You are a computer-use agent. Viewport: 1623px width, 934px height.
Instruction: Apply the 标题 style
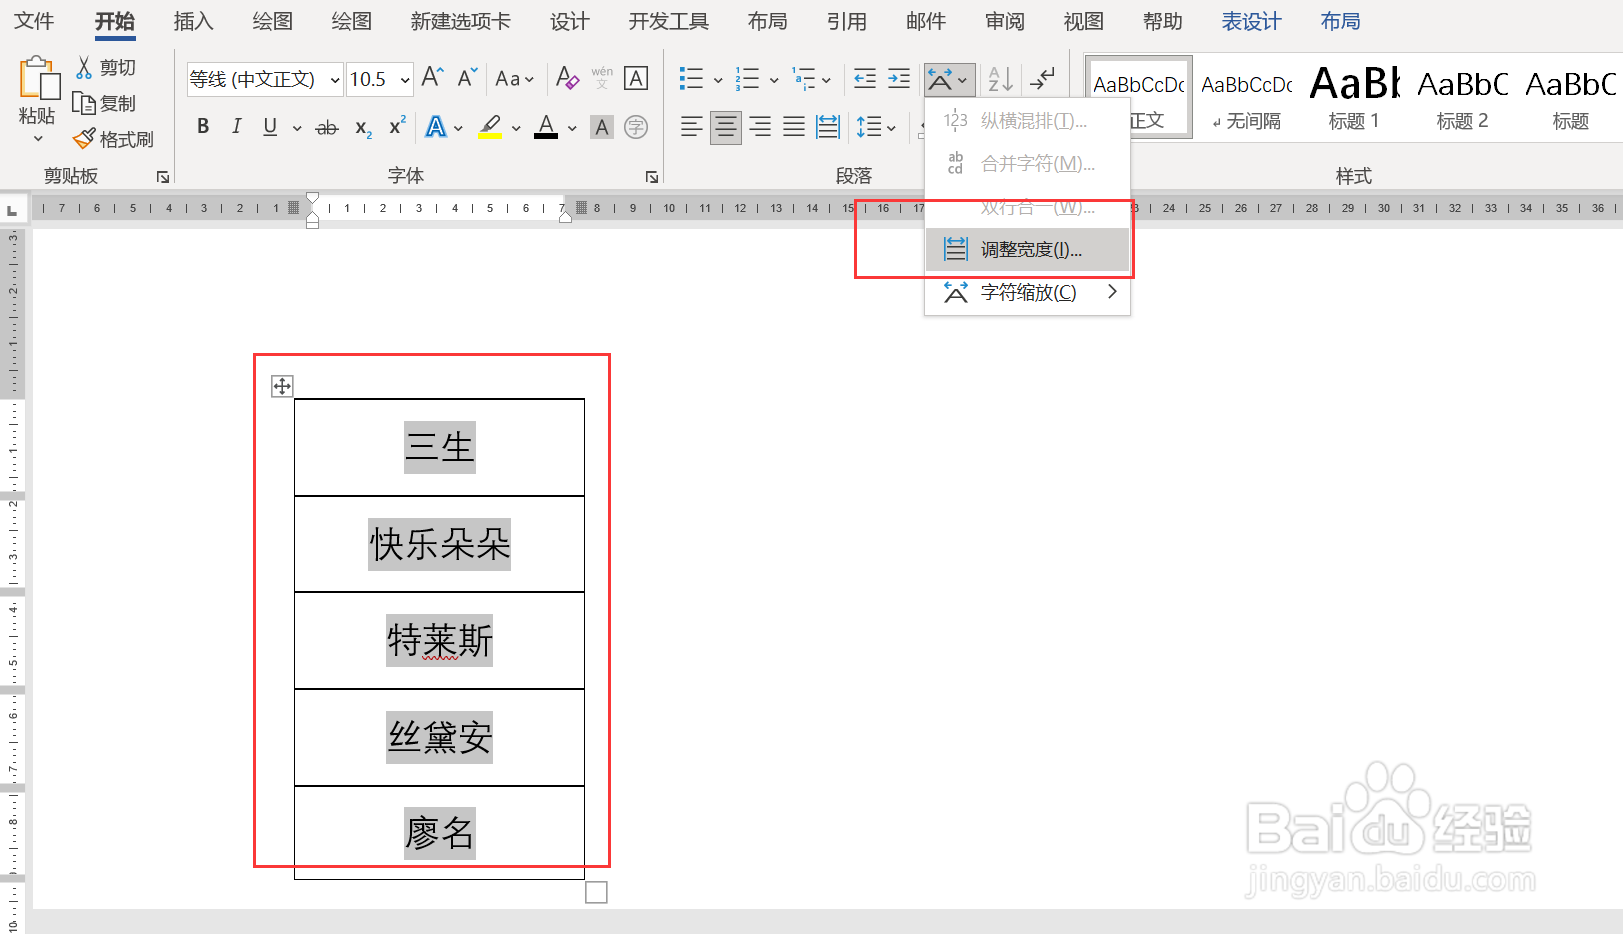[x=1570, y=98]
